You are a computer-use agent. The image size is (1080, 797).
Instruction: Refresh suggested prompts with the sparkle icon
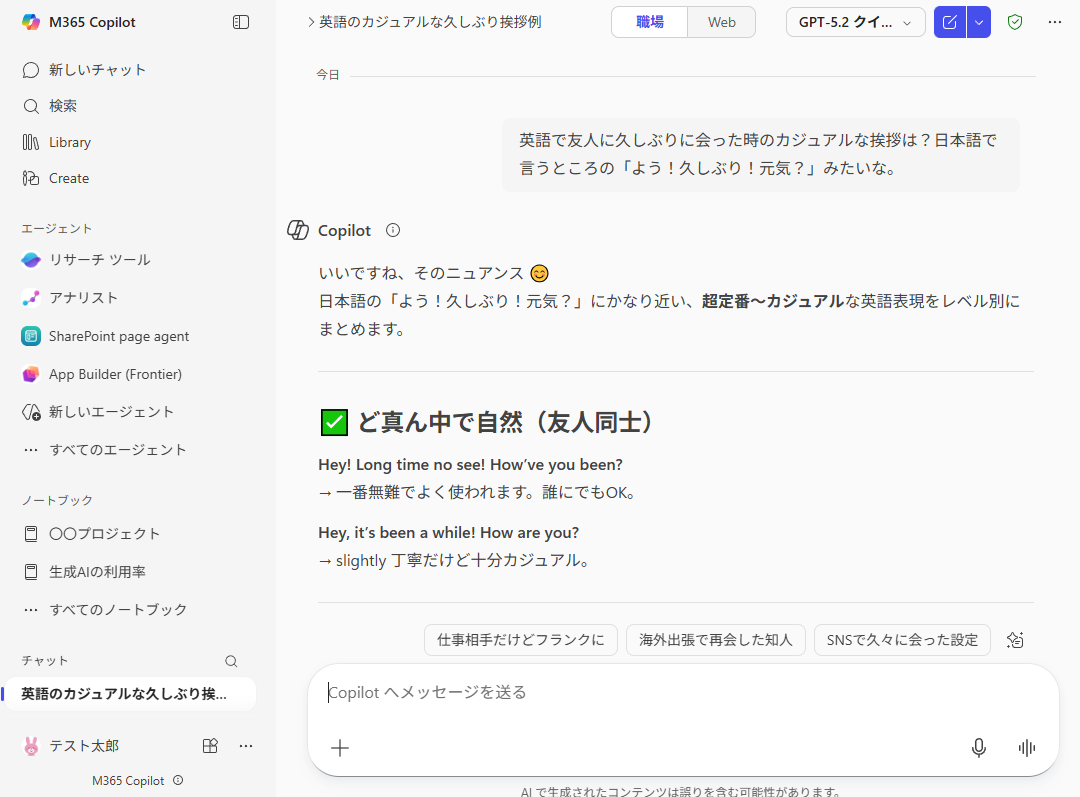(1016, 640)
